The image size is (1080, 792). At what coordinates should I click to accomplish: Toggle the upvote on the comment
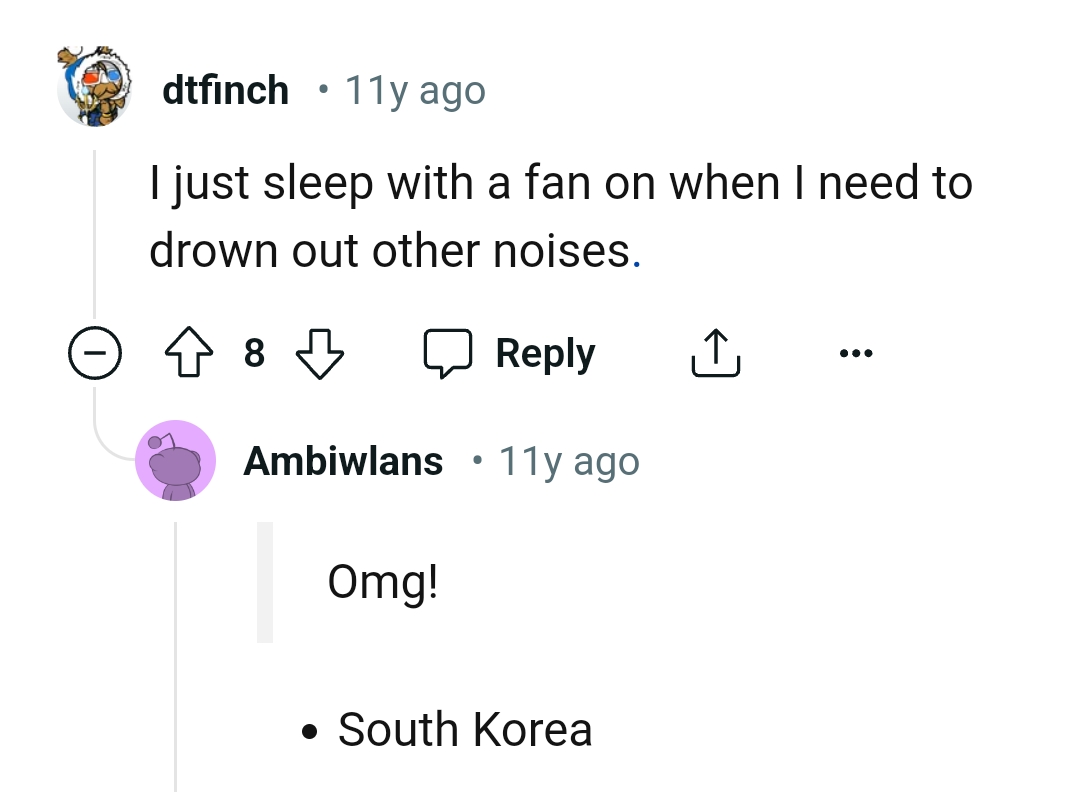tap(188, 352)
